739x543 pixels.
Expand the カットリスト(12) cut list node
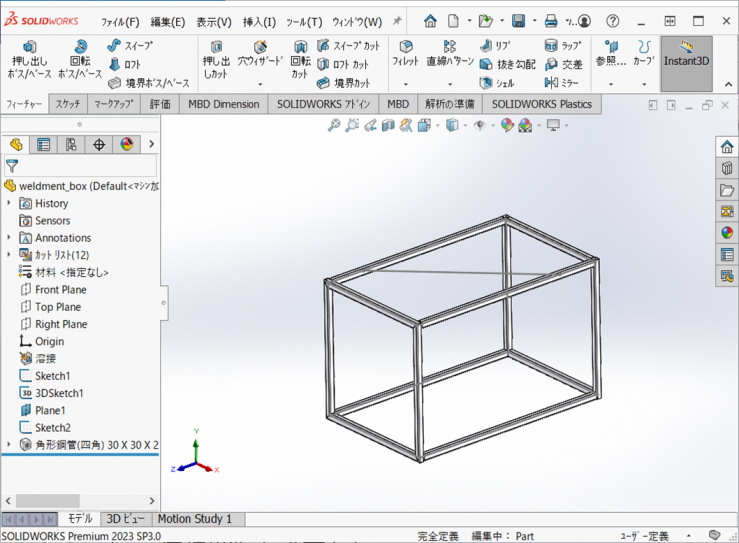click(x=9, y=255)
